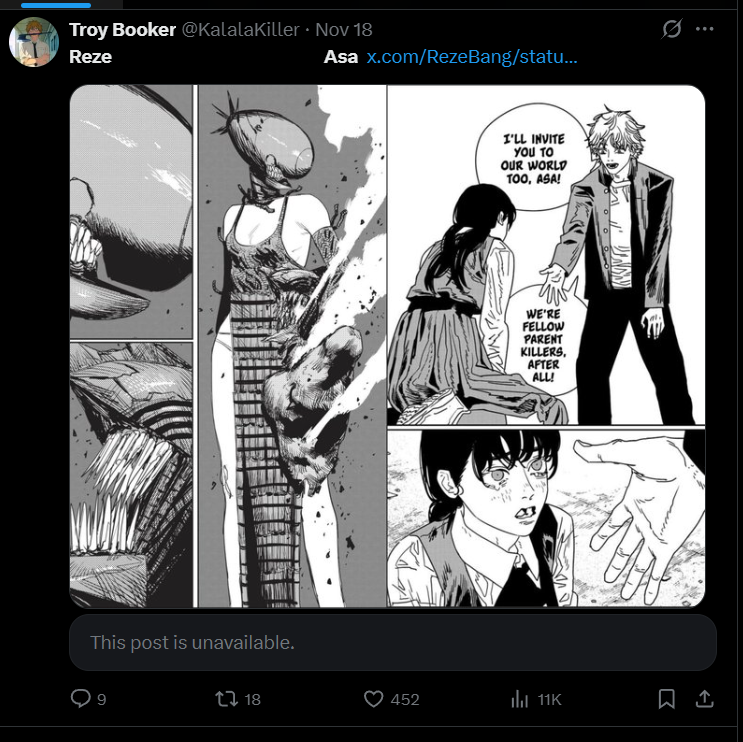Image resolution: width=743 pixels, height=742 pixels.
Task: Like the post with heart icon
Action: pos(373,699)
